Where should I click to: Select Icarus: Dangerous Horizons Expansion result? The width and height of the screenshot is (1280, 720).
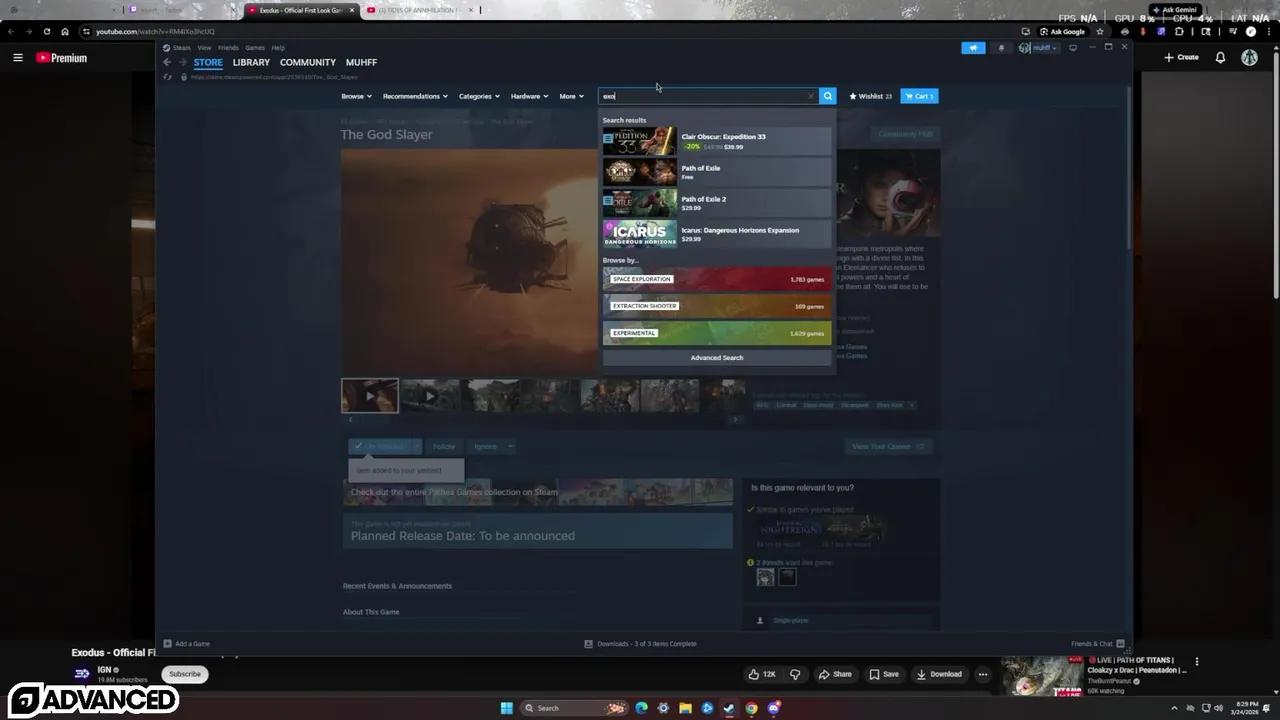716,234
